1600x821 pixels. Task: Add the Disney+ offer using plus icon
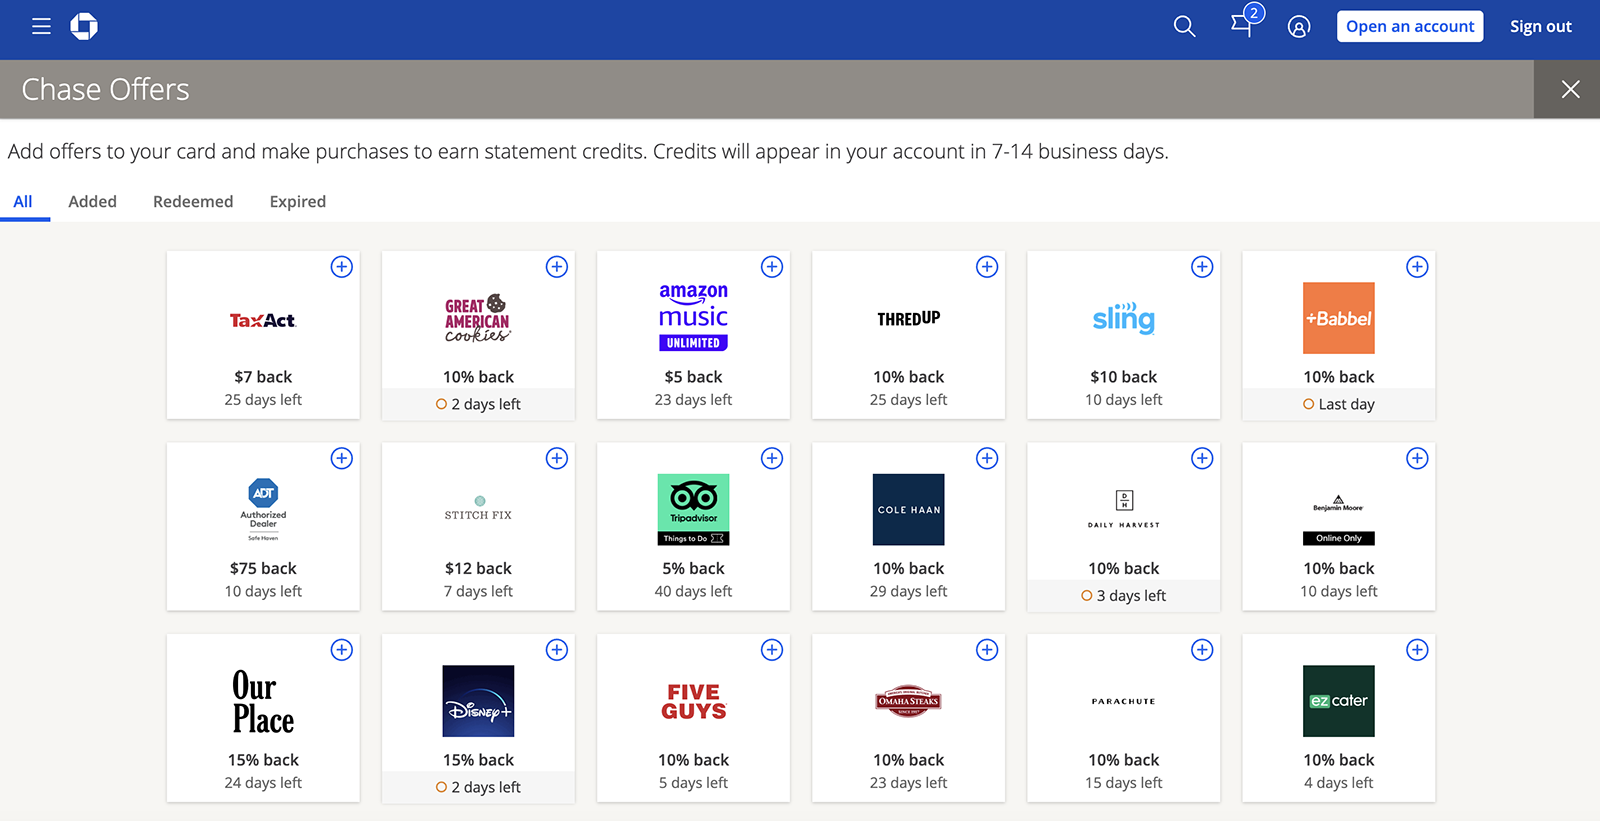point(557,650)
